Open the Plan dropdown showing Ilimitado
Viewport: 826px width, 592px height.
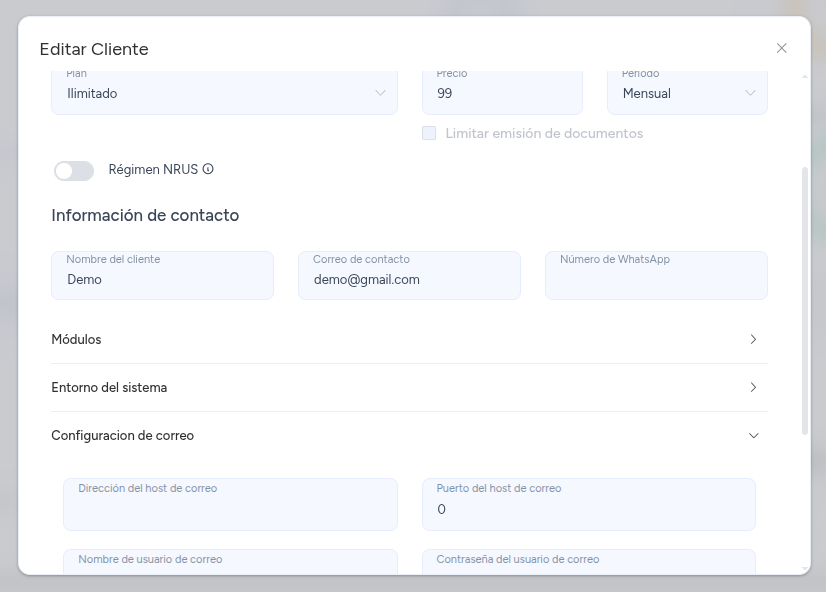[x=224, y=92]
